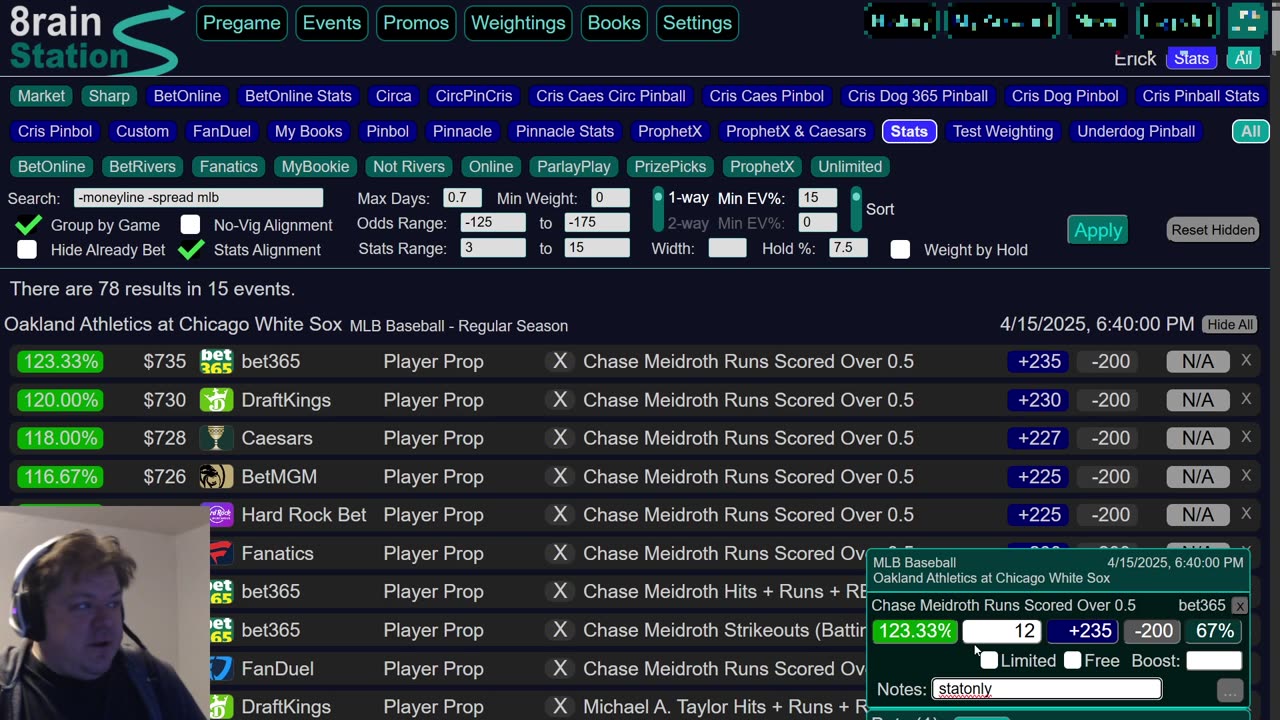
Task: Click the DraftKings logo in the +230 row
Action: [217, 400]
